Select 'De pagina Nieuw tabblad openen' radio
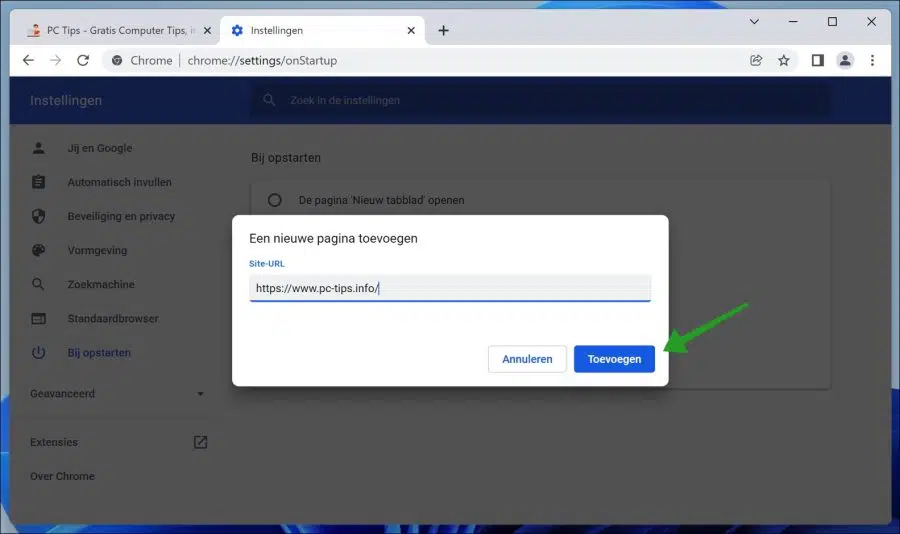Screen dimensions: 900x534 pos(274,200)
